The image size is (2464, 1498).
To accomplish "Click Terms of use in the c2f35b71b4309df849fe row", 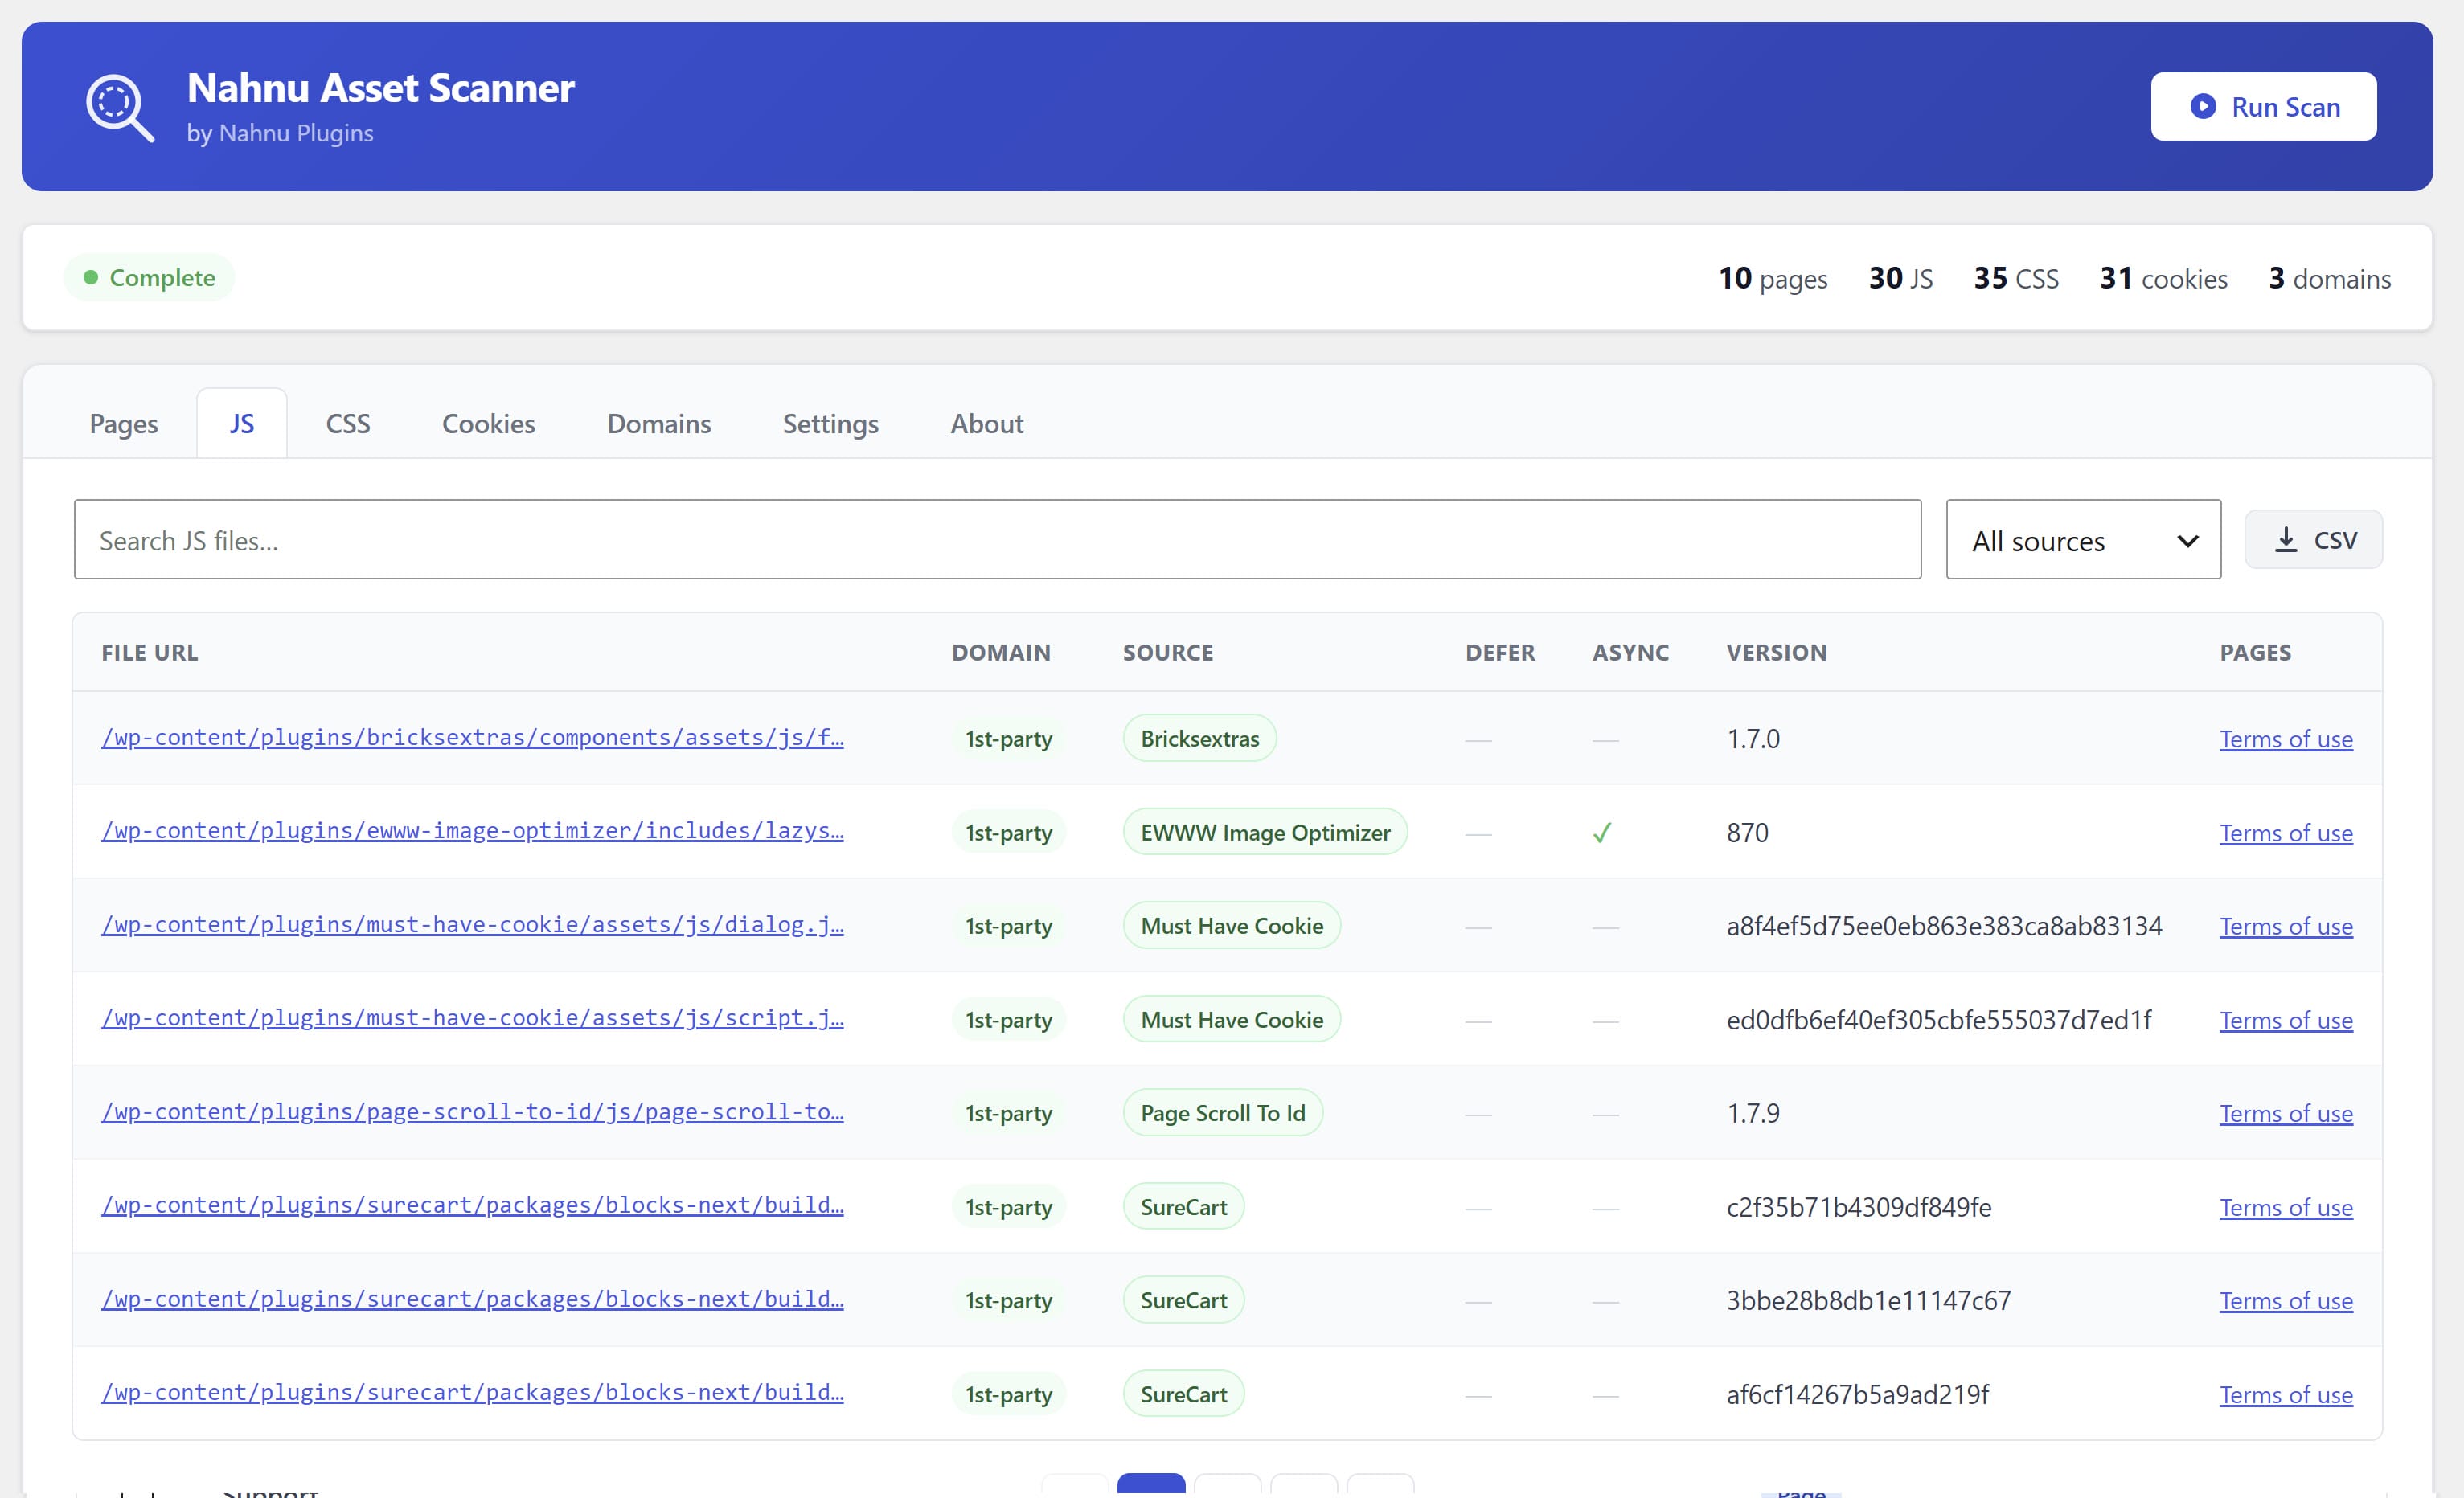I will tap(2286, 1207).
